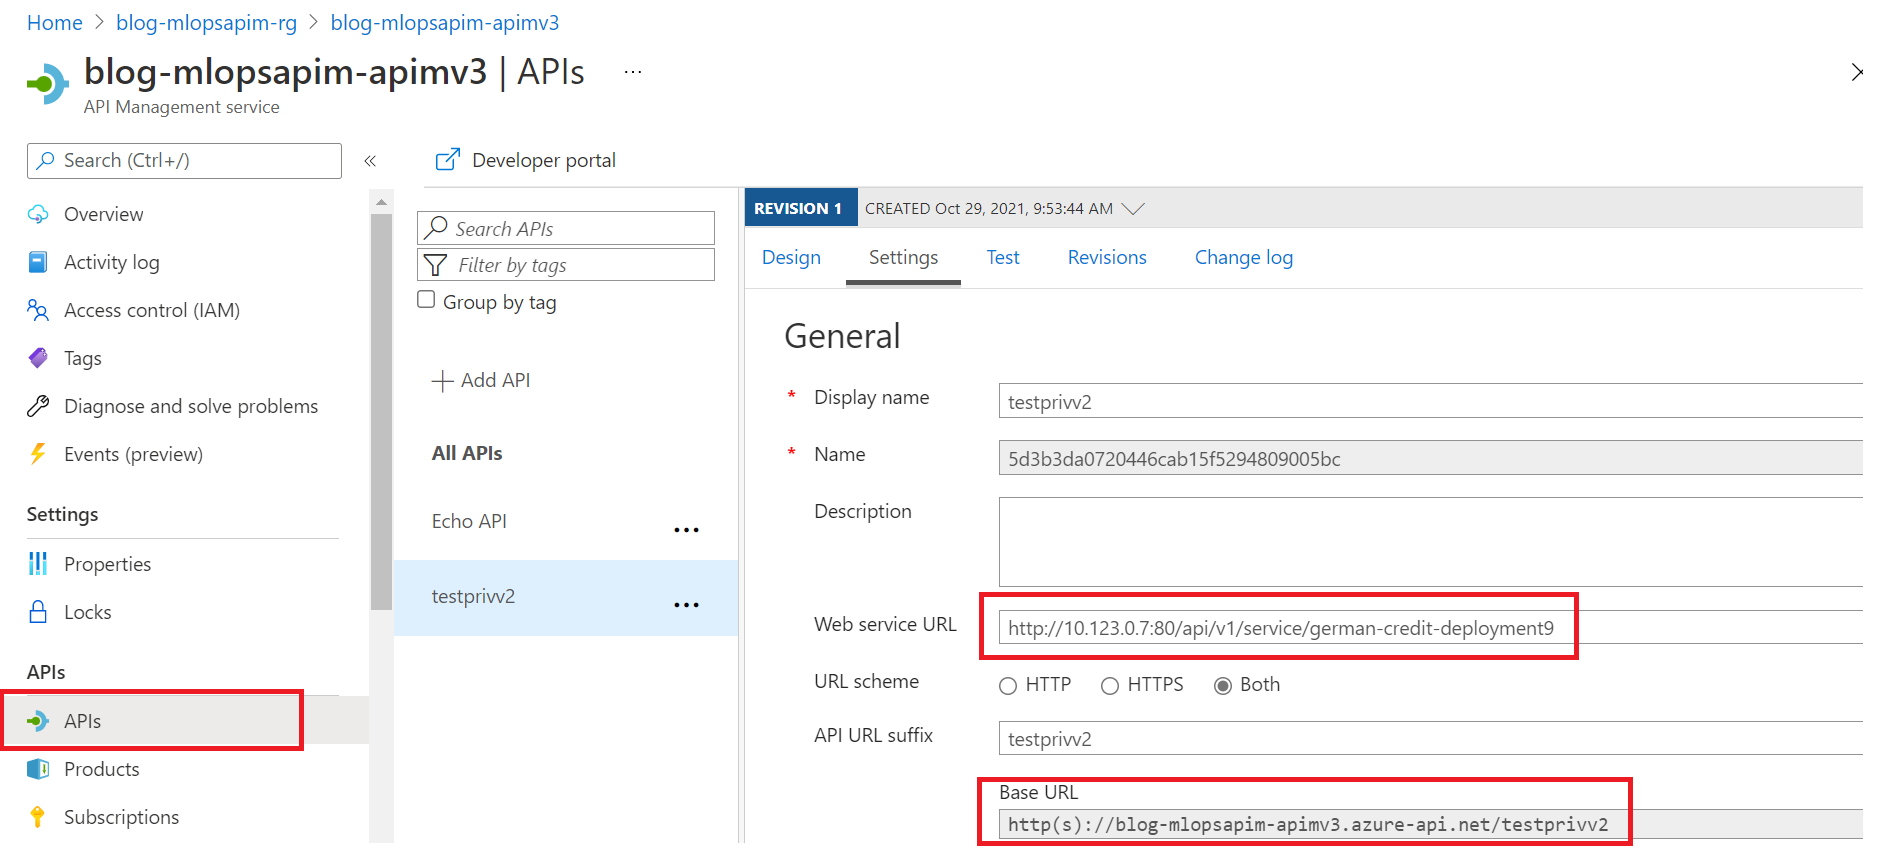Click the Web service URL input field
1877x850 pixels.
tap(1280, 628)
